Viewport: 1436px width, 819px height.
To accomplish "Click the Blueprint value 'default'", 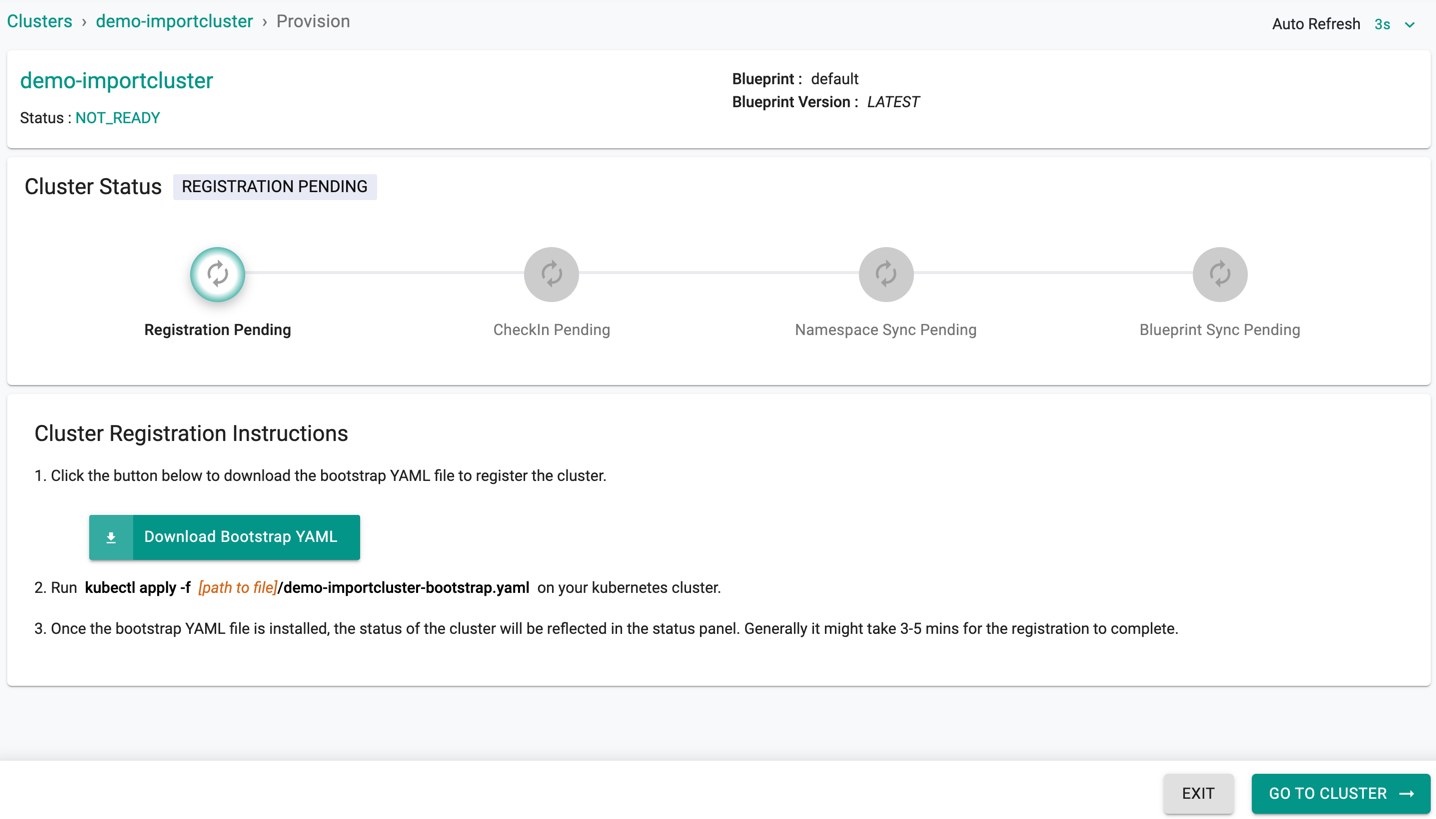I will (x=835, y=79).
